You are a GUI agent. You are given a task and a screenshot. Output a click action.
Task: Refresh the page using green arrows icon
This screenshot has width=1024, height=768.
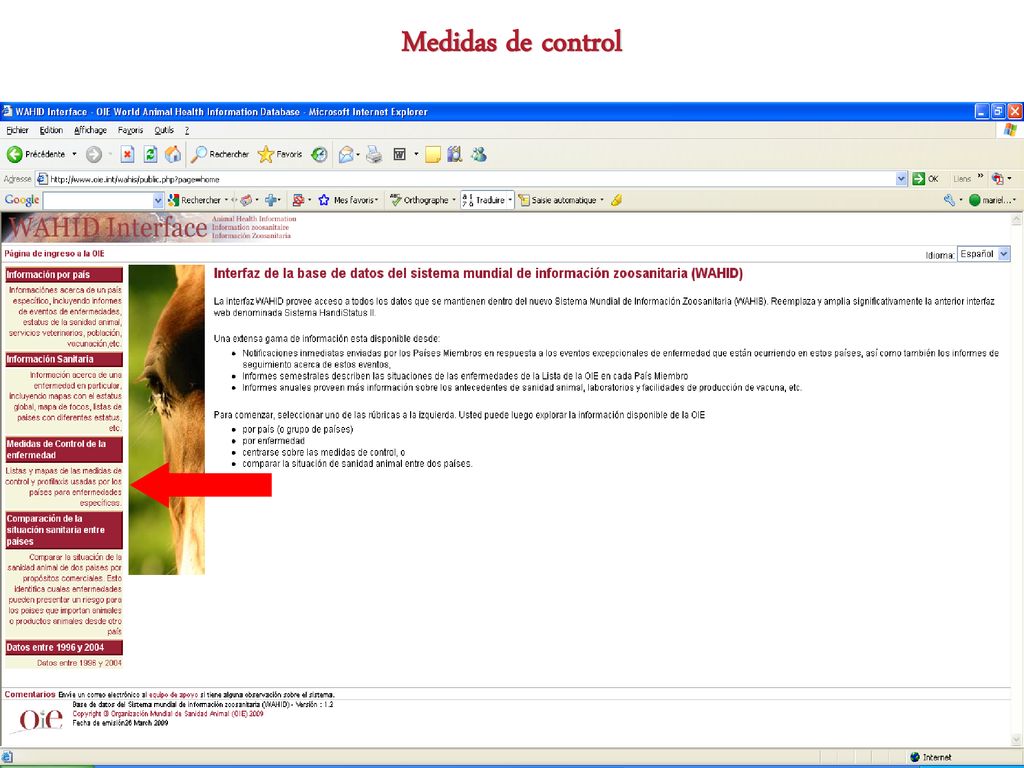150,155
